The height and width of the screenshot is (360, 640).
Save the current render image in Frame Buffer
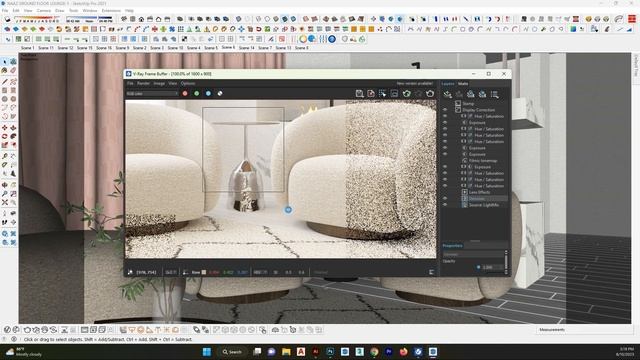pyautogui.click(x=359, y=93)
